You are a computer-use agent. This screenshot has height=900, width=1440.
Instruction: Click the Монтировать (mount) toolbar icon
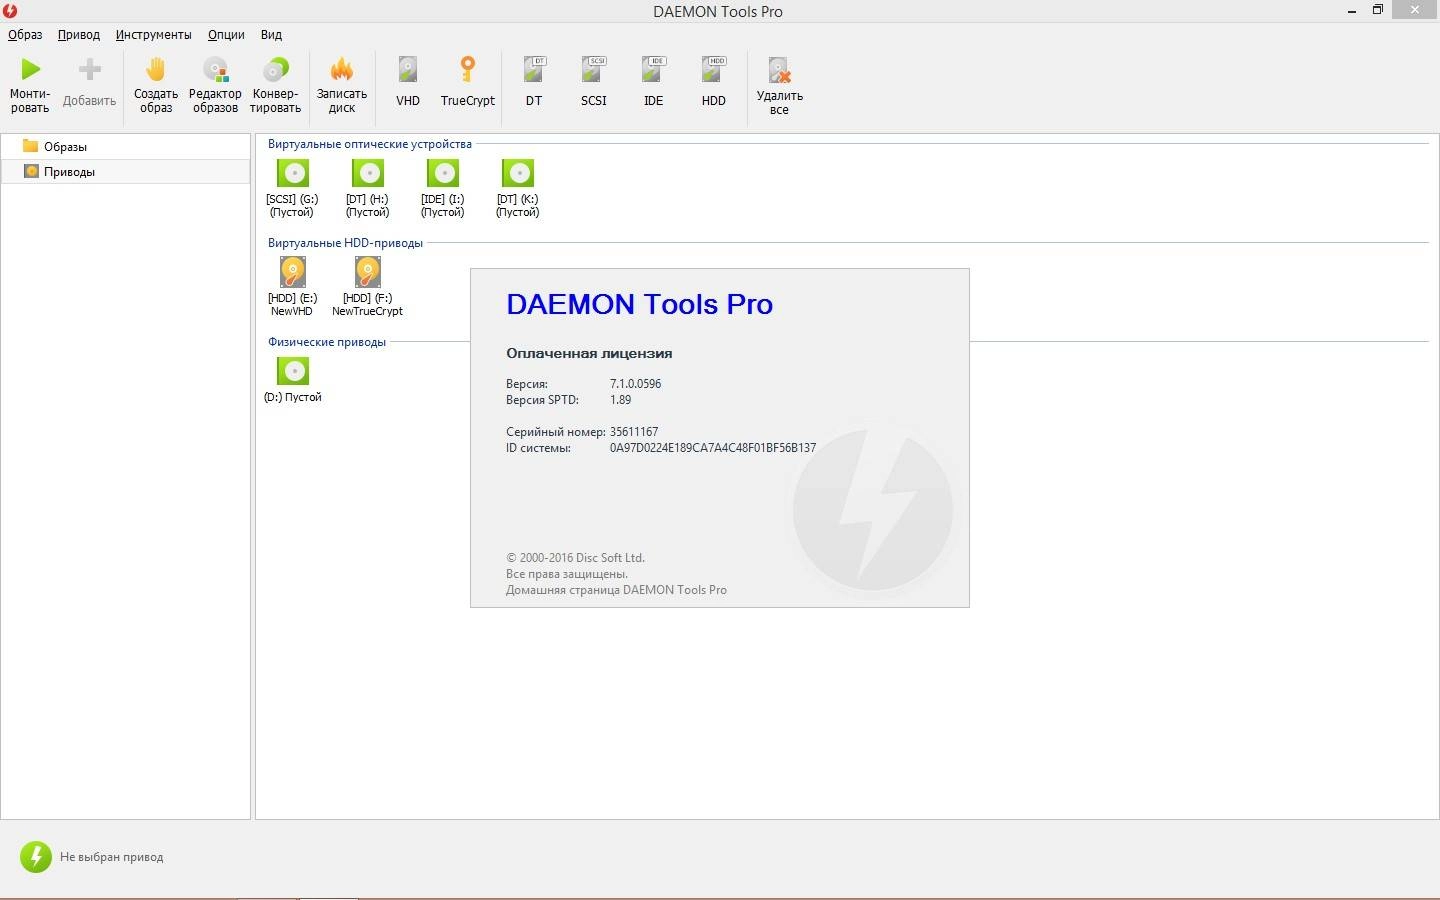tap(31, 69)
